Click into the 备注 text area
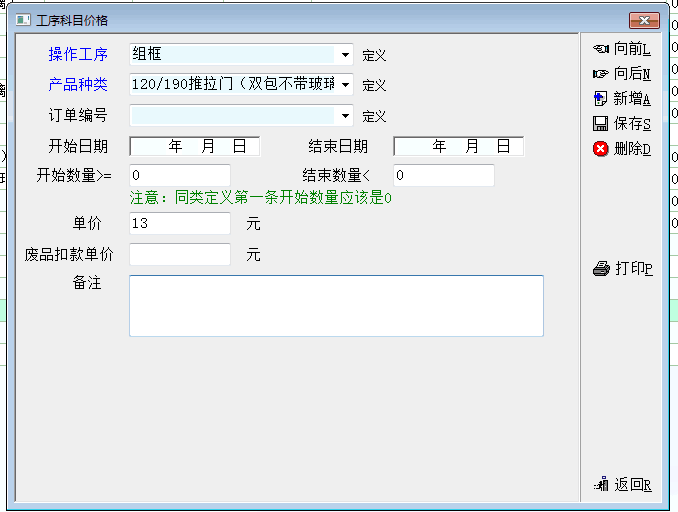This screenshot has height=512, width=678. click(x=336, y=306)
